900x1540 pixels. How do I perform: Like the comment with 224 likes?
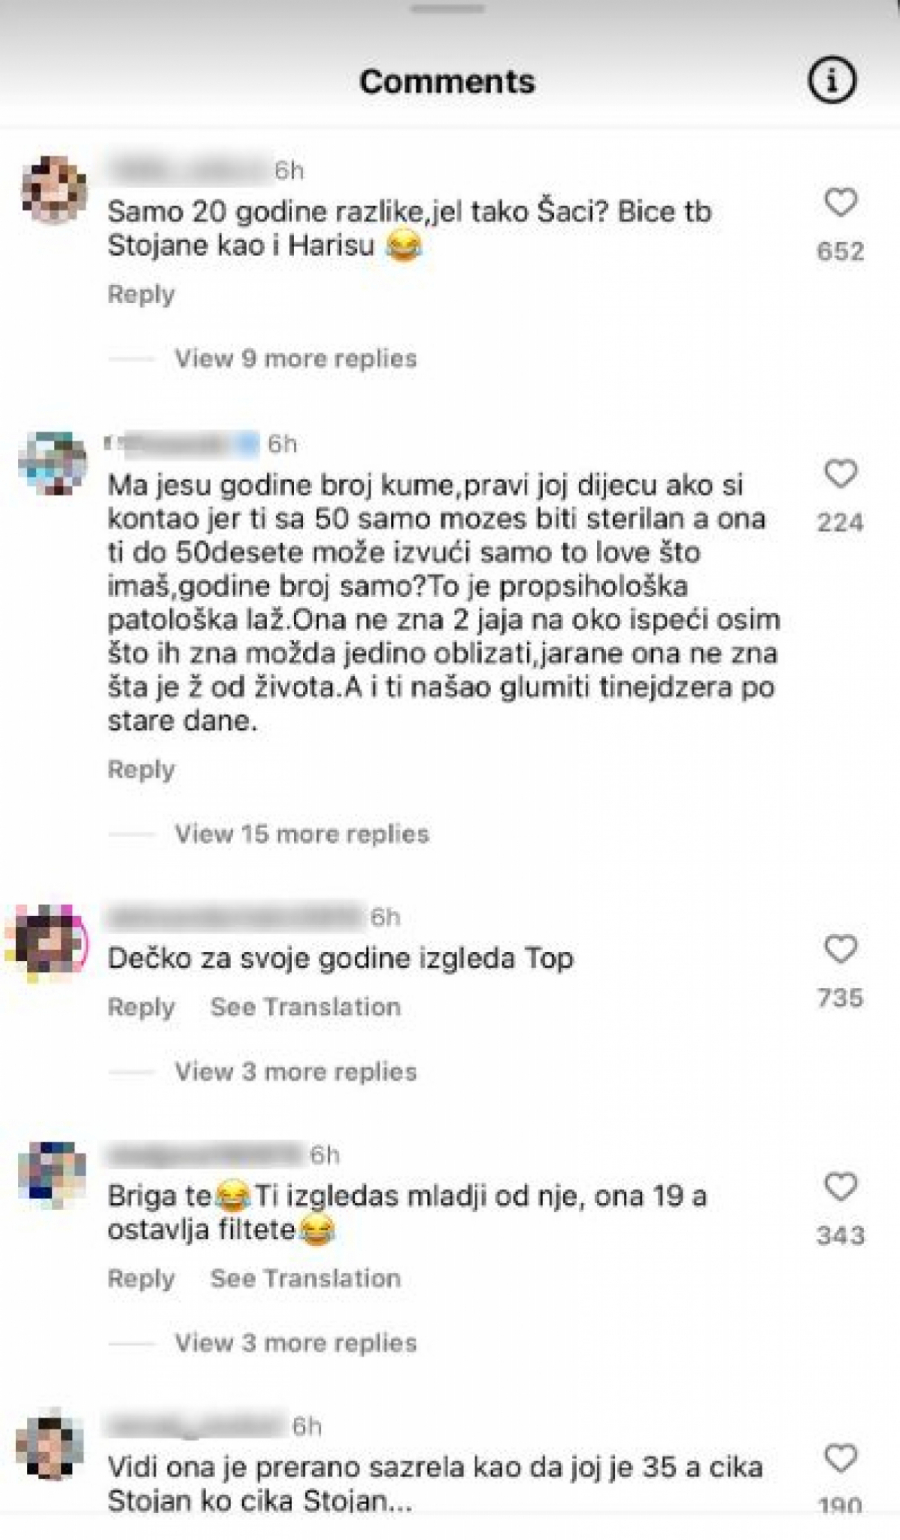pyautogui.click(x=840, y=473)
